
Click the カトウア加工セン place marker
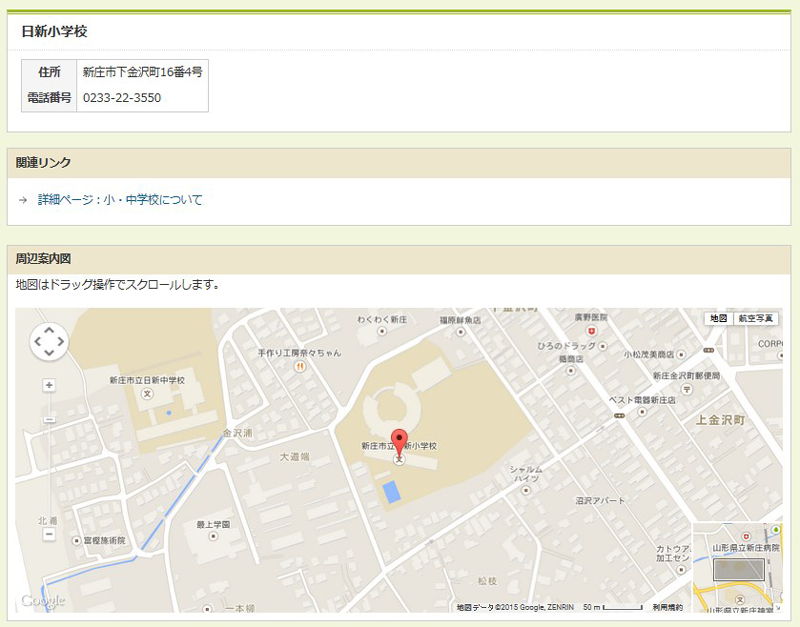tap(681, 569)
